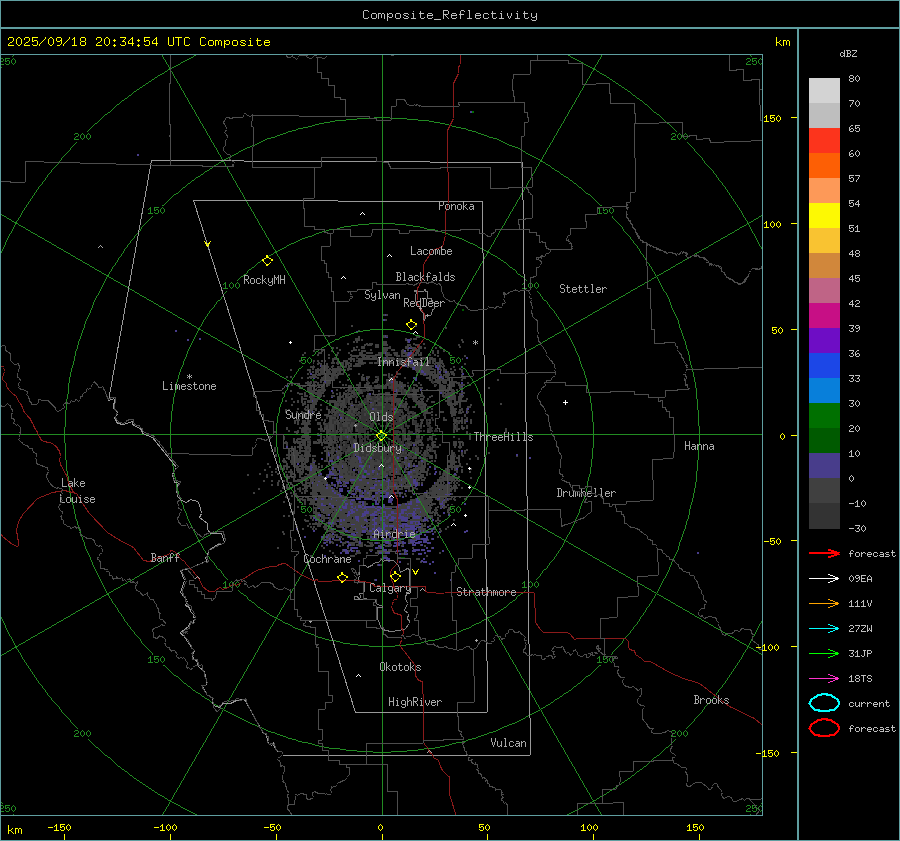Pick the yellow 51 dBZ color swatch

[824, 216]
